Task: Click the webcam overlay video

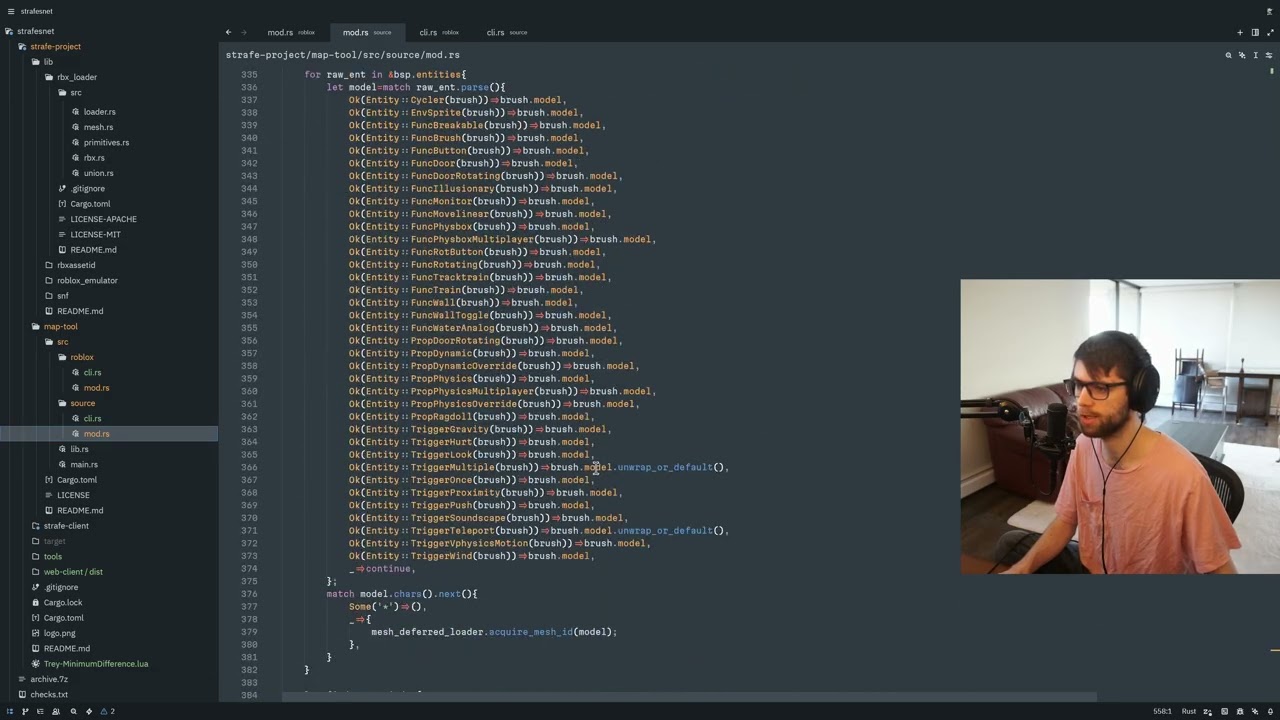Action: [1120, 427]
